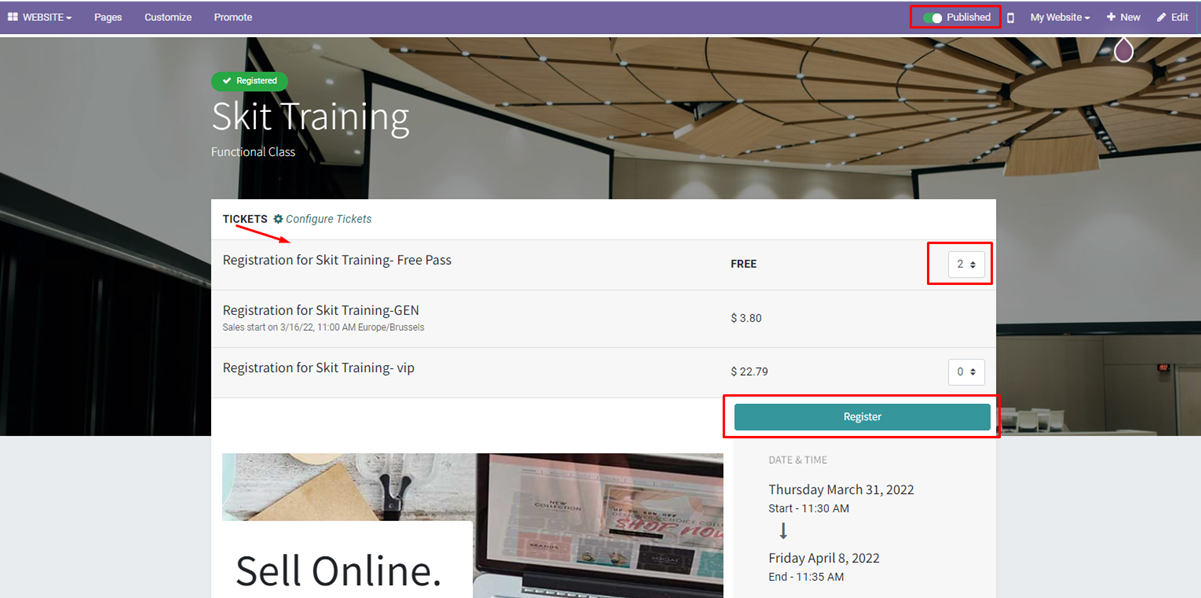
Task: Open vip ticket quantity dropdown
Action: (965, 372)
